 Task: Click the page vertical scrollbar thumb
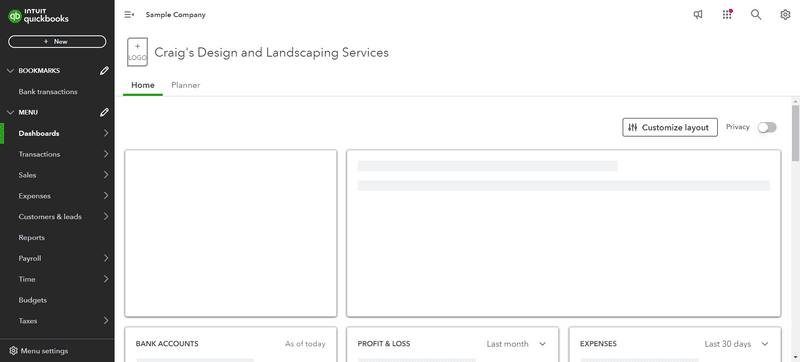[x=795, y=133]
